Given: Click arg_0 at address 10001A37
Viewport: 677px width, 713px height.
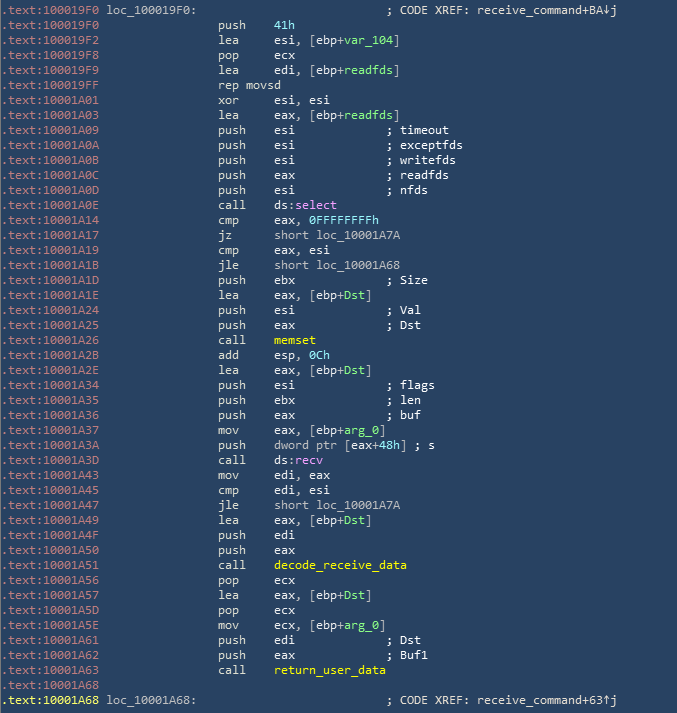Looking at the screenshot, I should pos(361,430).
